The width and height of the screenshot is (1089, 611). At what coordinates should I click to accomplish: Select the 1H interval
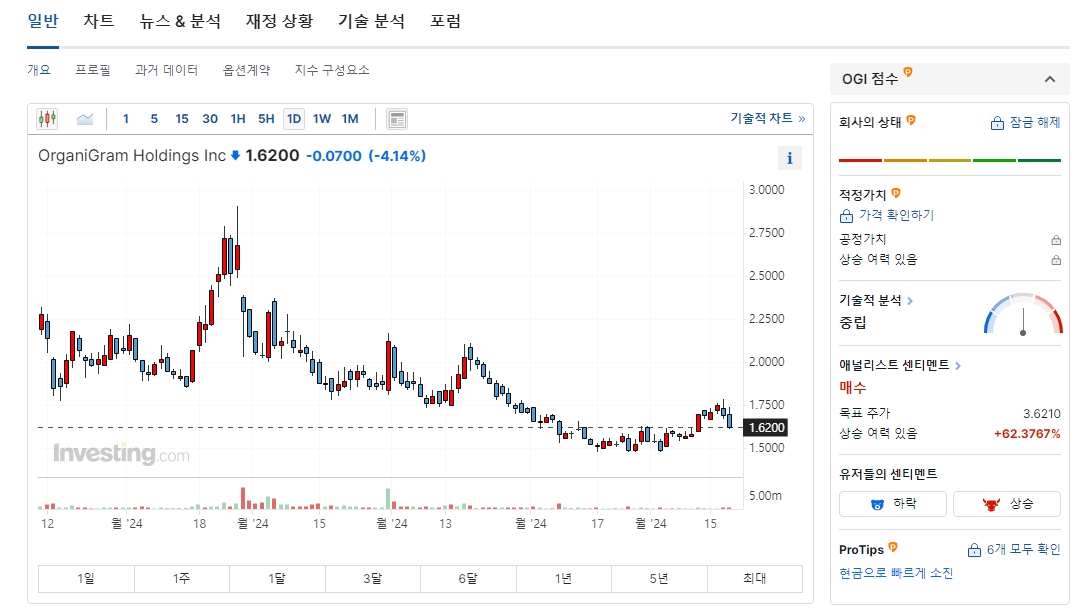pos(238,119)
